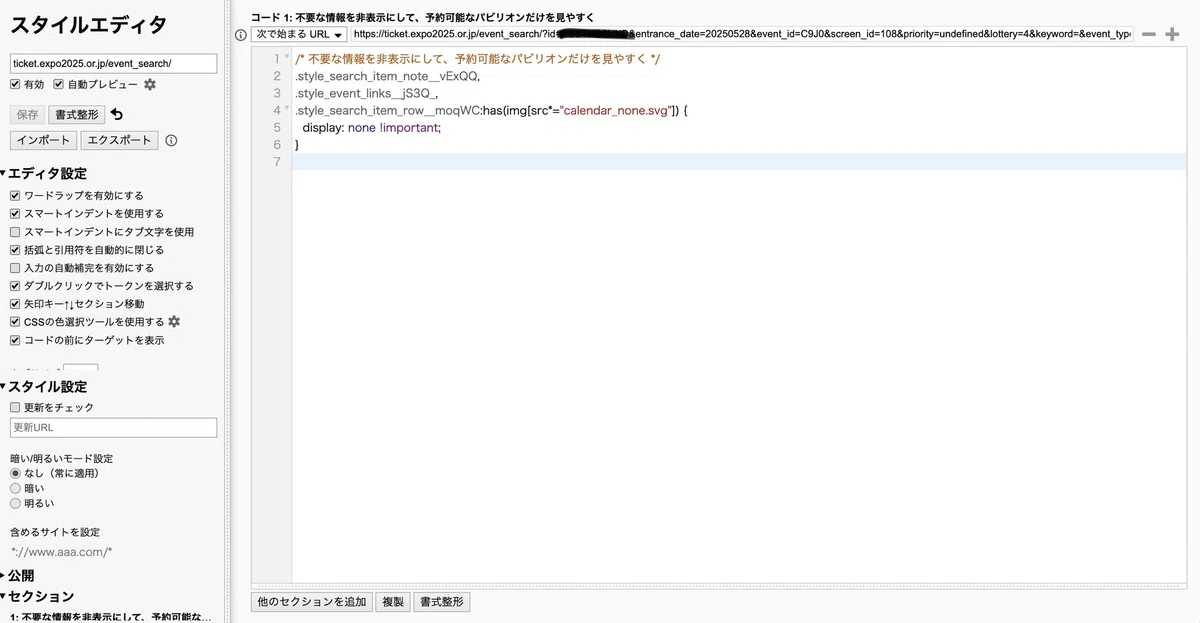
Task: Click スタイルエディタ heading
Action: pyautogui.click(x=88, y=25)
